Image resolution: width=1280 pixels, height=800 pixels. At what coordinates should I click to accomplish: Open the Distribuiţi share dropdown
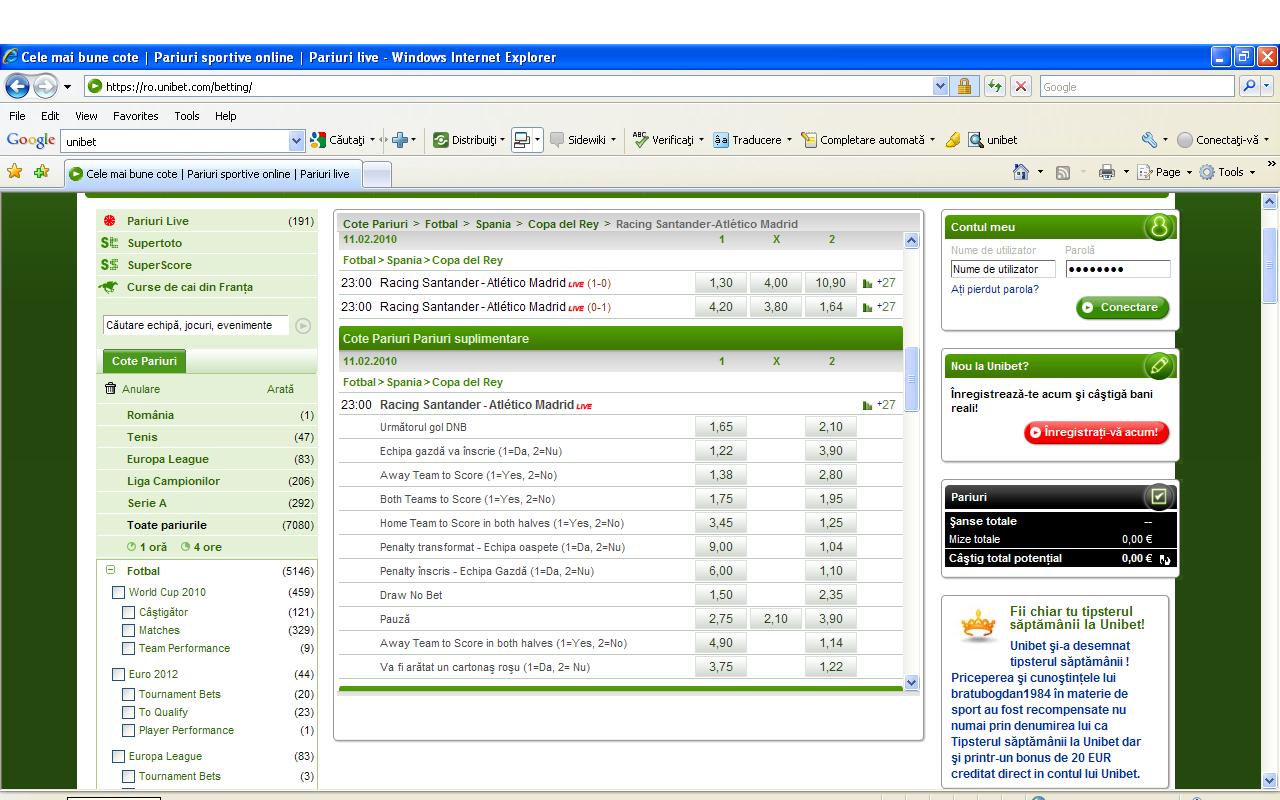(502, 140)
